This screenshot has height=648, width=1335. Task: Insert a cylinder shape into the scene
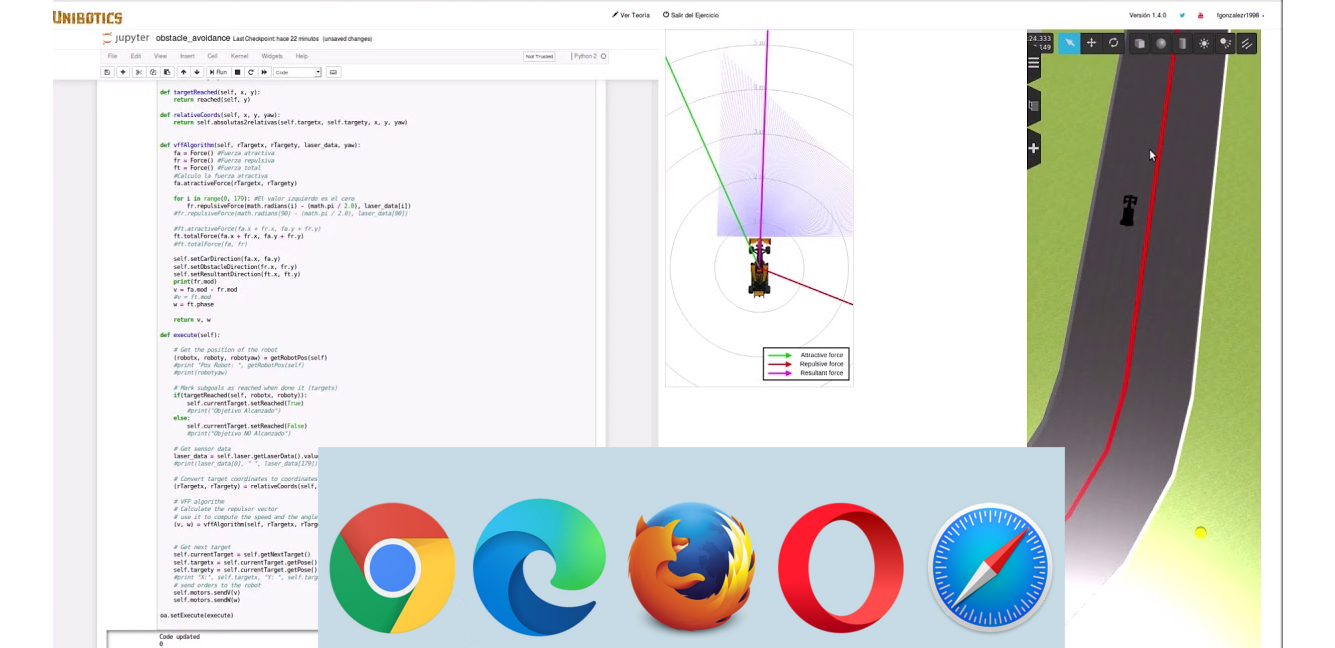(1182, 43)
